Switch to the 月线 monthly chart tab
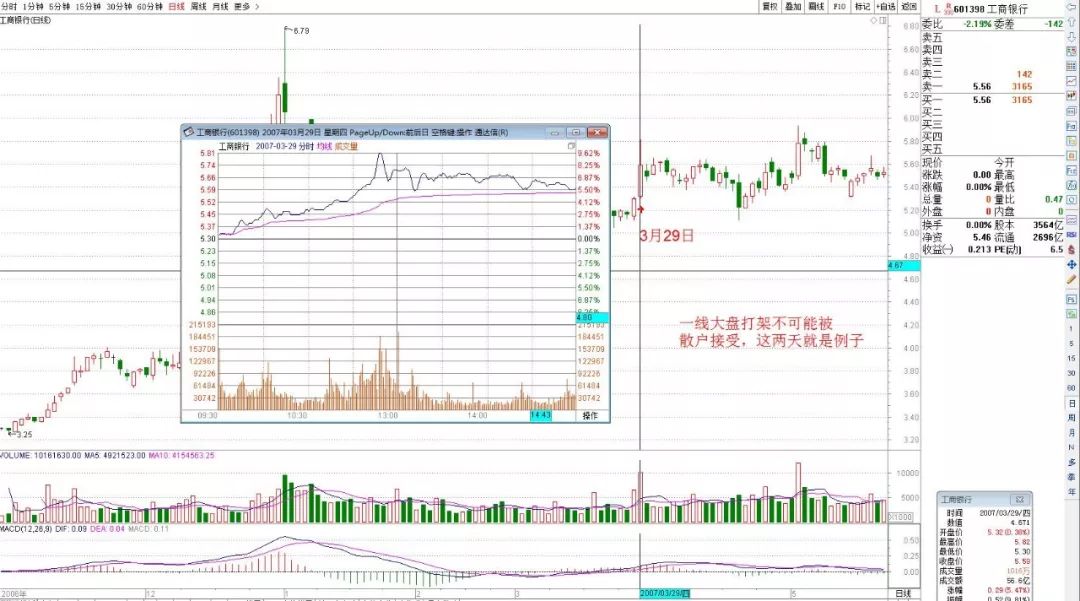Viewport: 1080px width, 601px height. pos(220,6)
